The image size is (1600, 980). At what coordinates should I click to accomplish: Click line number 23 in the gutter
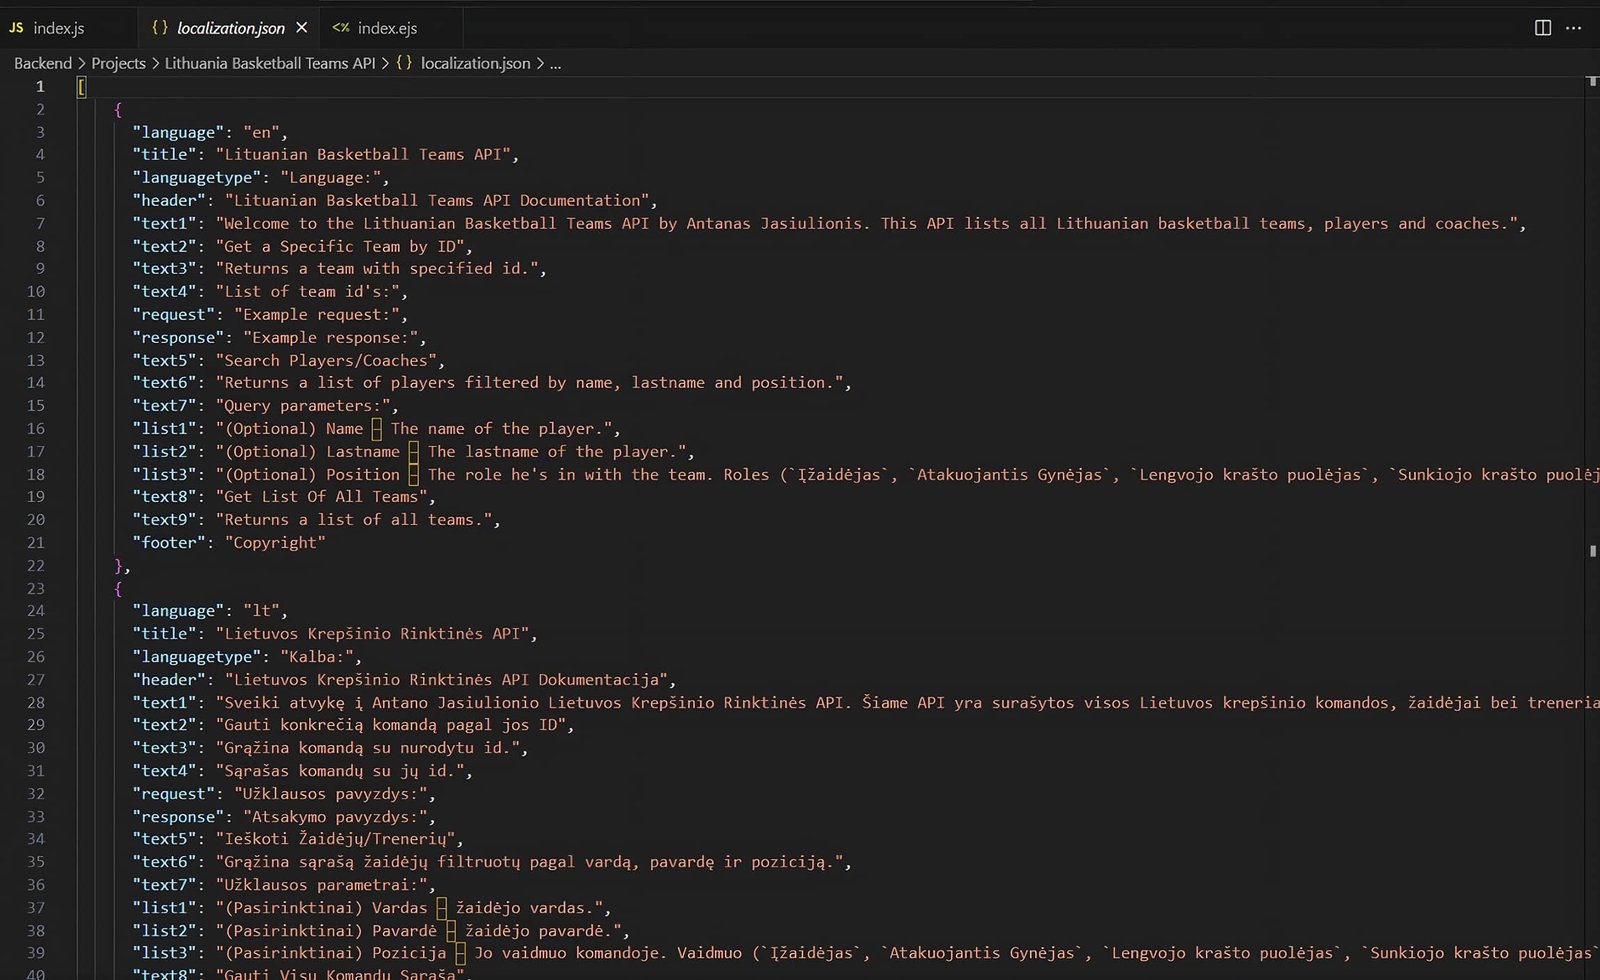(36, 588)
